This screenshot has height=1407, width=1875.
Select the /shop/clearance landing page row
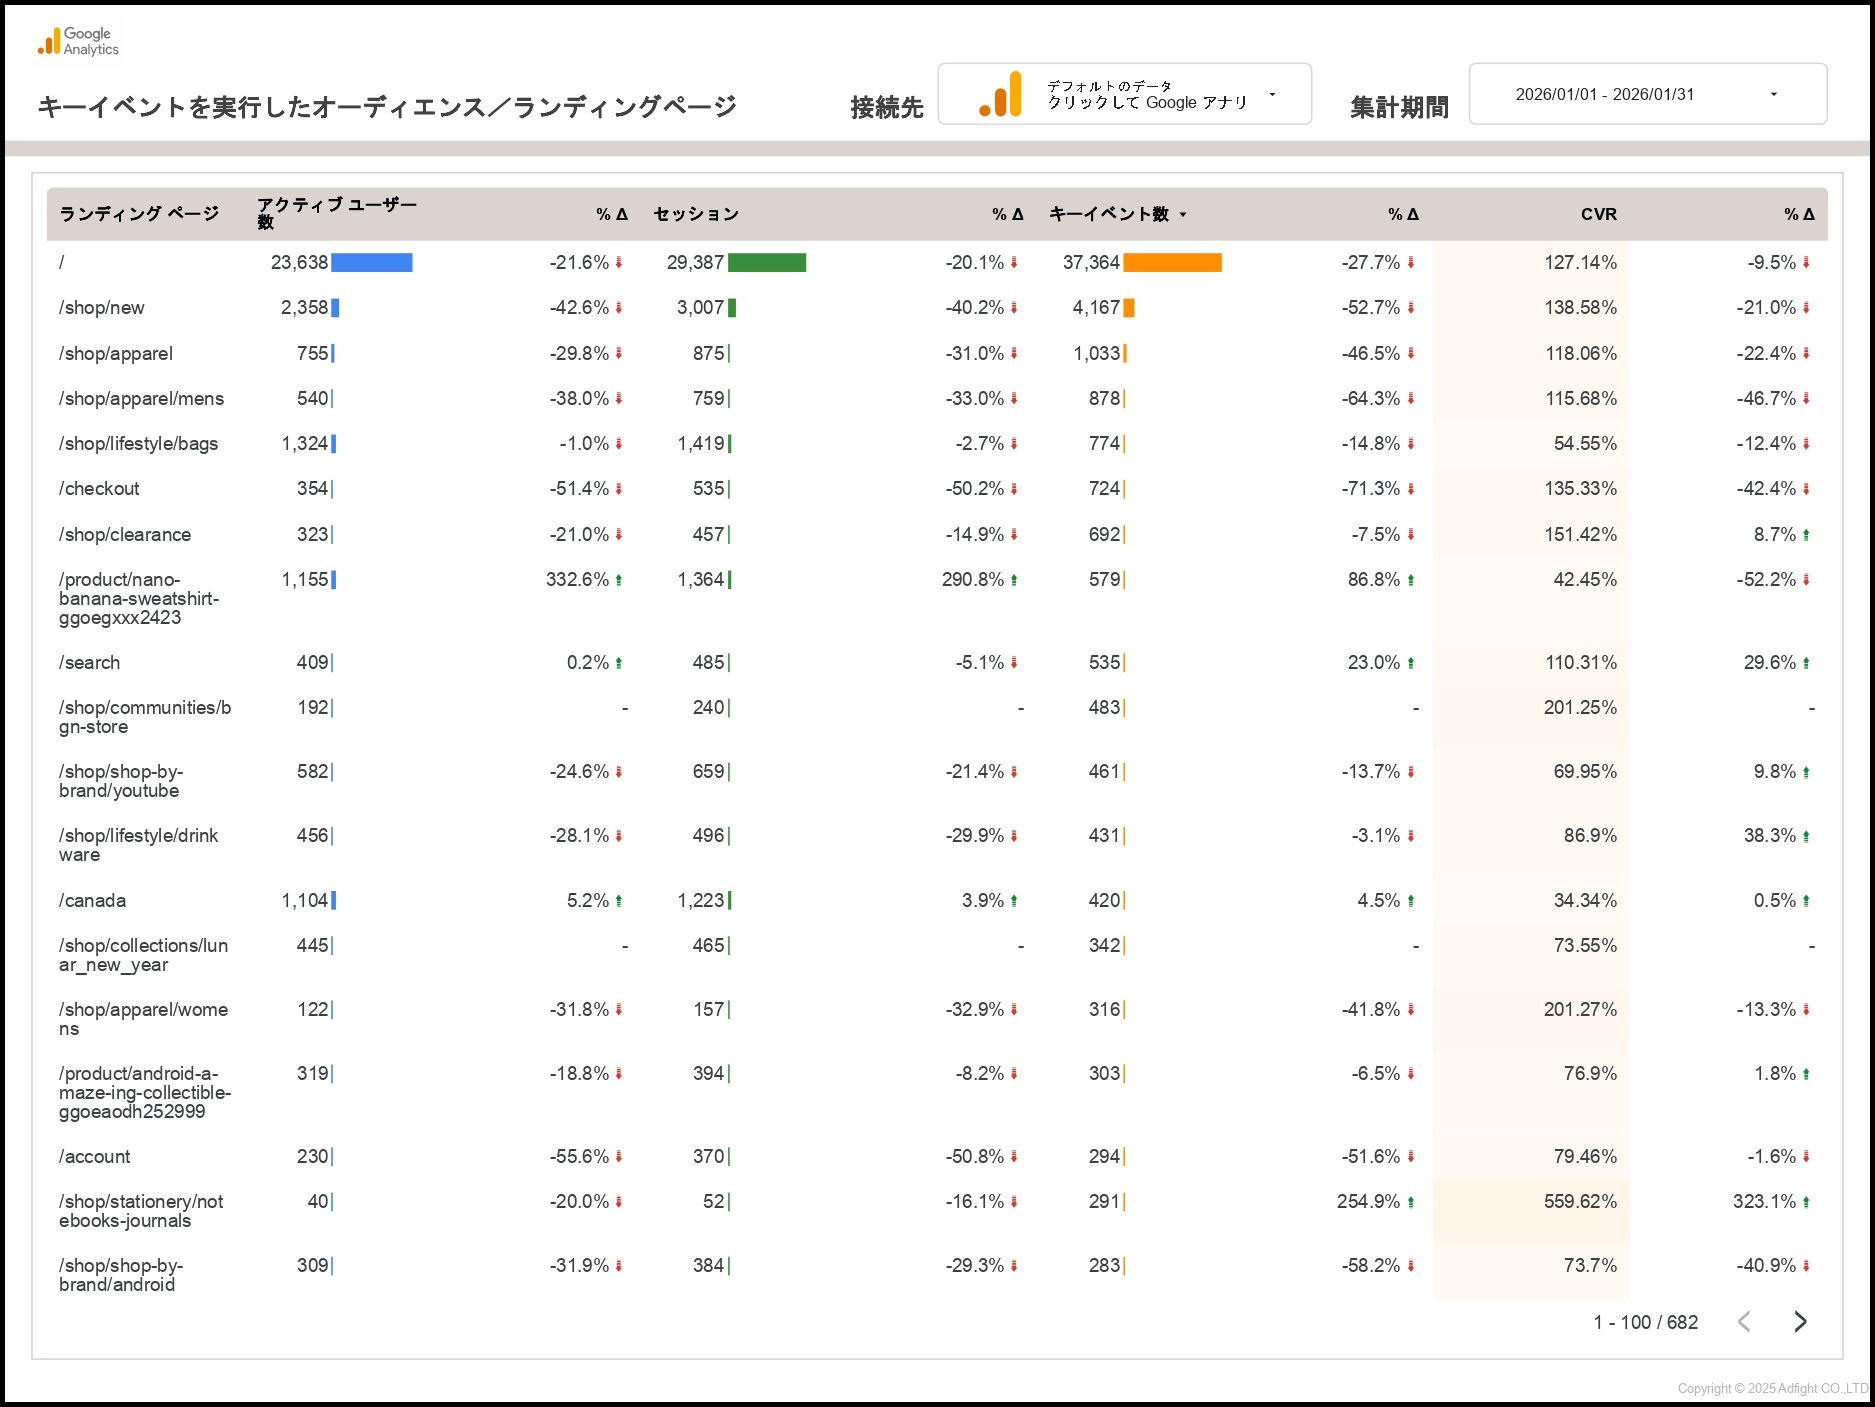125,535
